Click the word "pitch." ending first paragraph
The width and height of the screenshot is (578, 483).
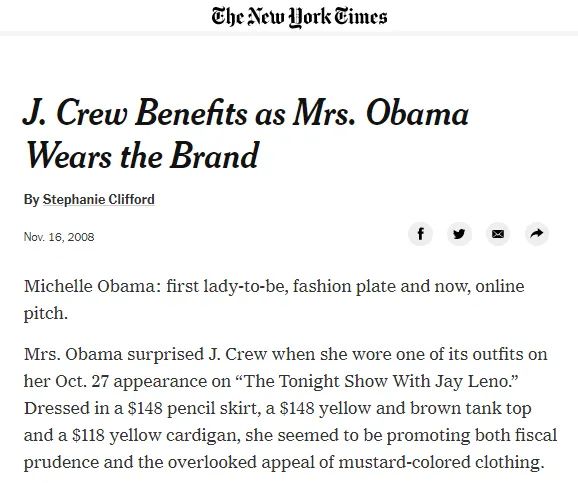pos(46,314)
